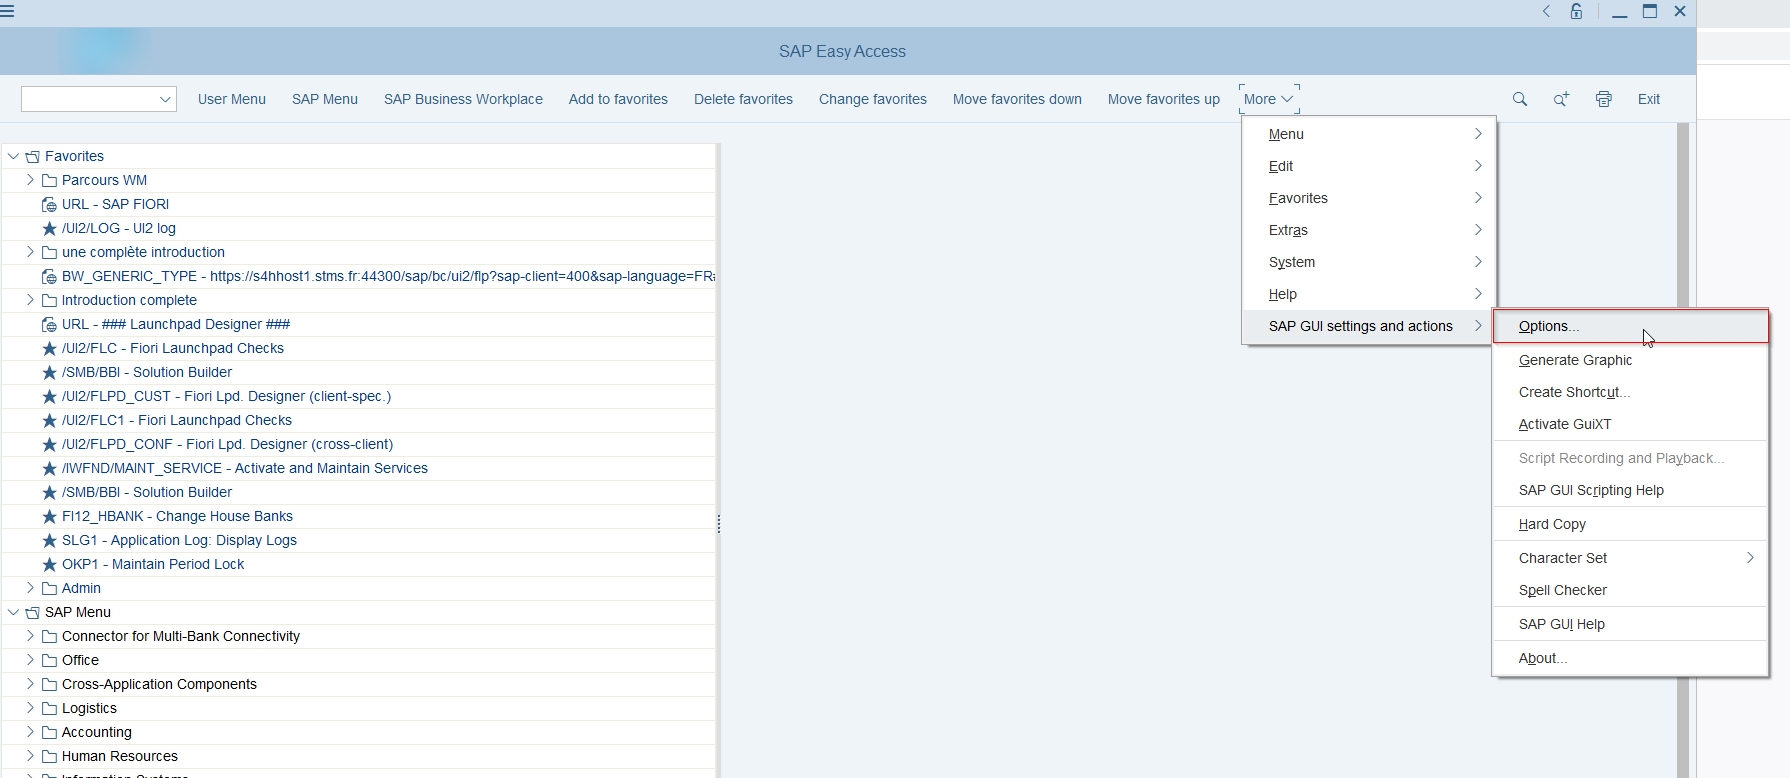Screen dimensions: 1790x778
Task: Click the search-plus (find next) icon
Action: (x=1561, y=99)
